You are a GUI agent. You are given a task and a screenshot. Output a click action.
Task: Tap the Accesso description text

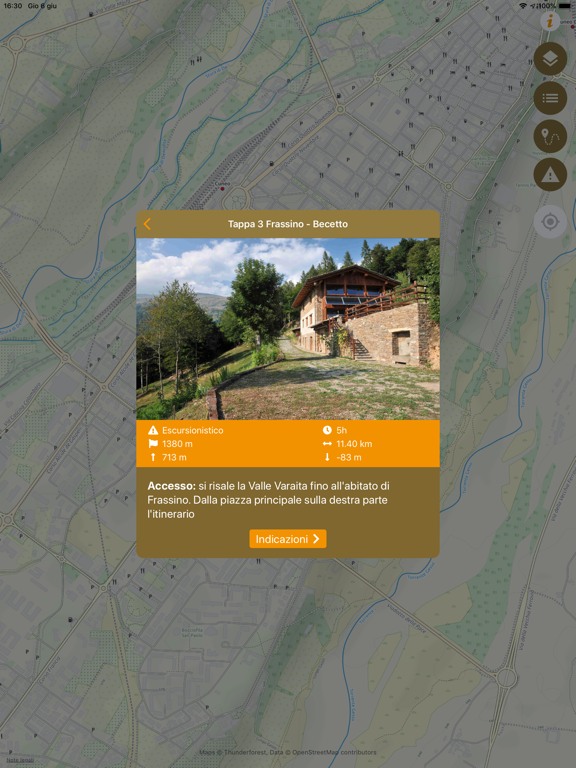268,500
